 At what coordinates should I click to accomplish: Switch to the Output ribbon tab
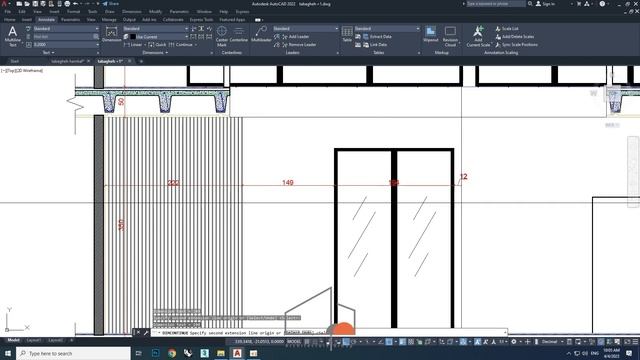(129, 20)
